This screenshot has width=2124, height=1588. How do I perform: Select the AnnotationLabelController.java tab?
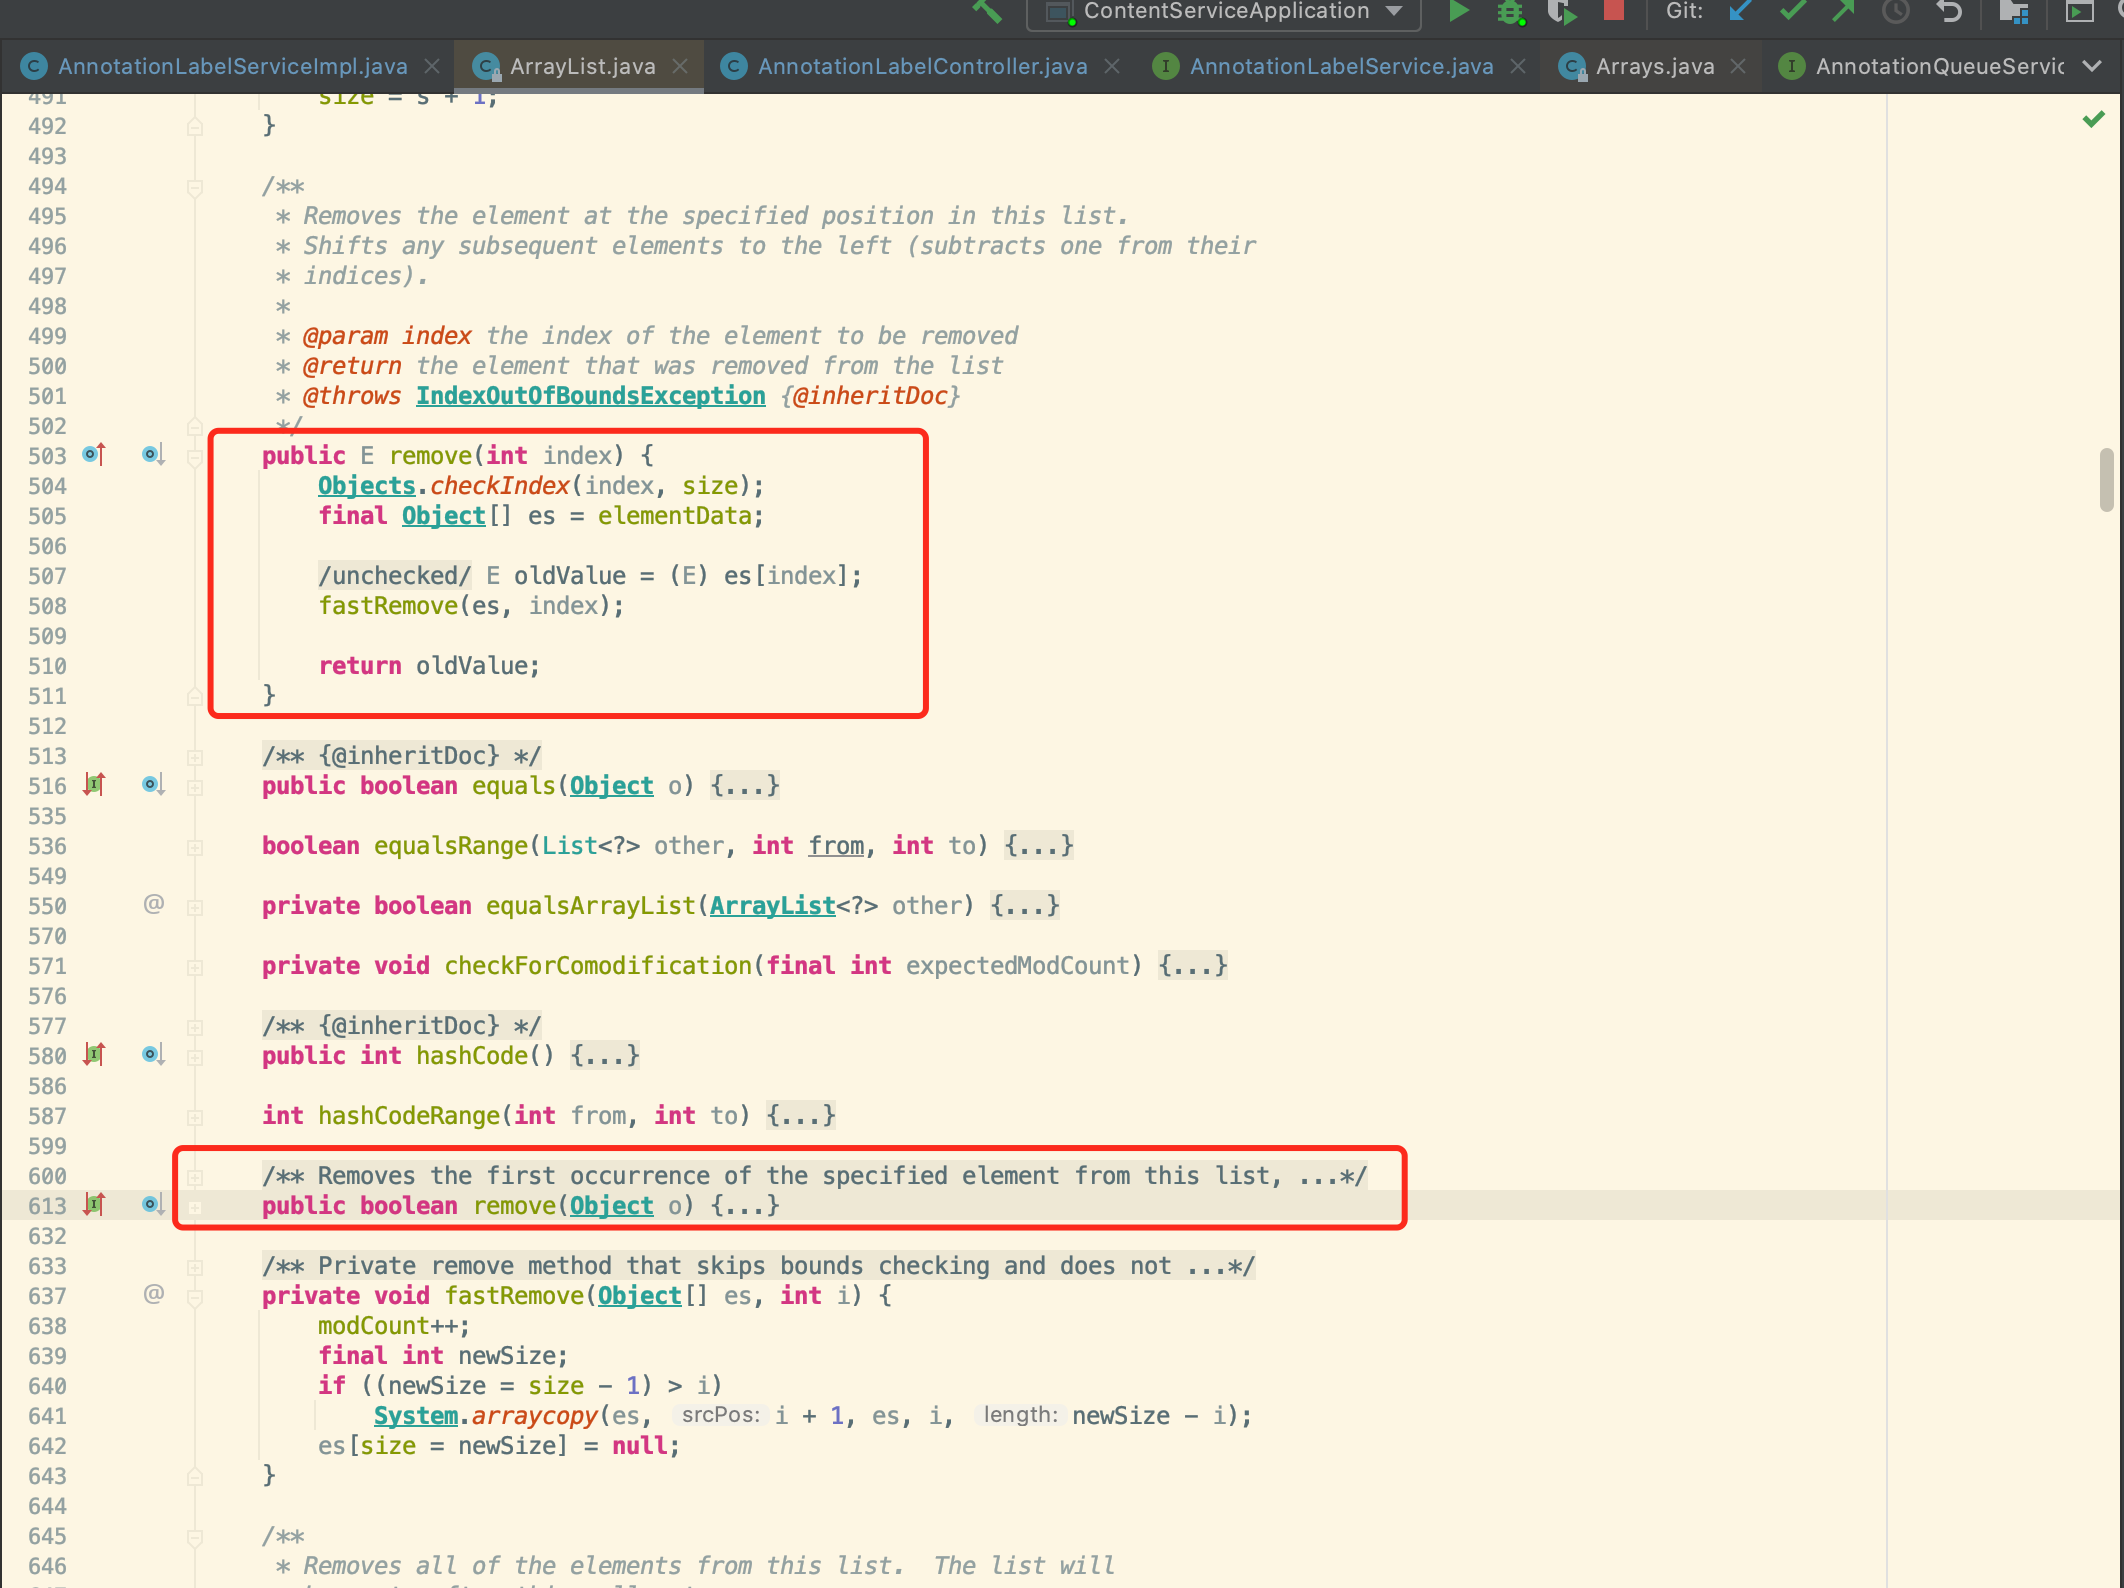point(914,67)
